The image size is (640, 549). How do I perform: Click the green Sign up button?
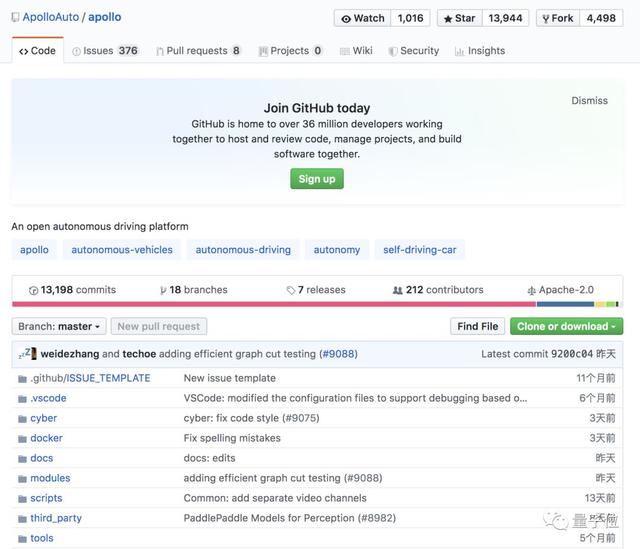click(x=317, y=179)
